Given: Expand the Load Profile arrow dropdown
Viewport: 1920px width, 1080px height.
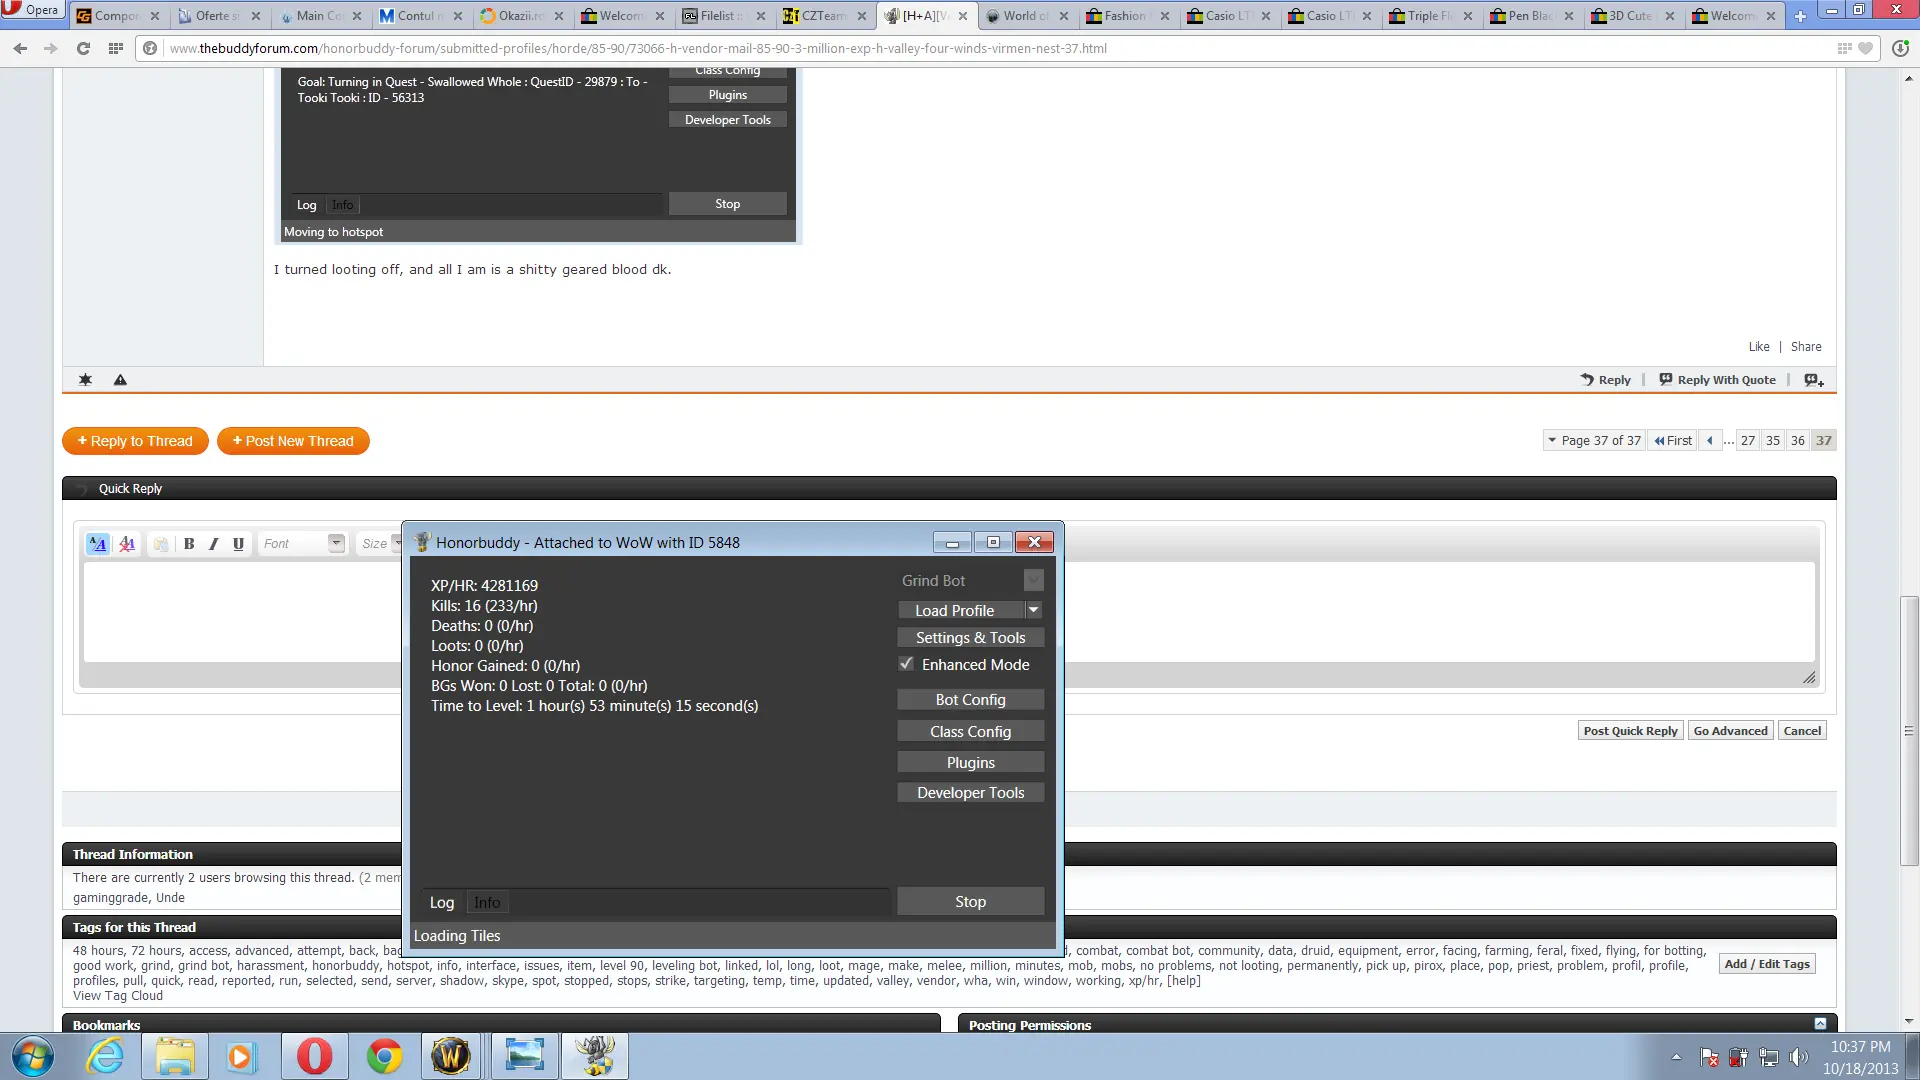Looking at the screenshot, I should (1034, 610).
